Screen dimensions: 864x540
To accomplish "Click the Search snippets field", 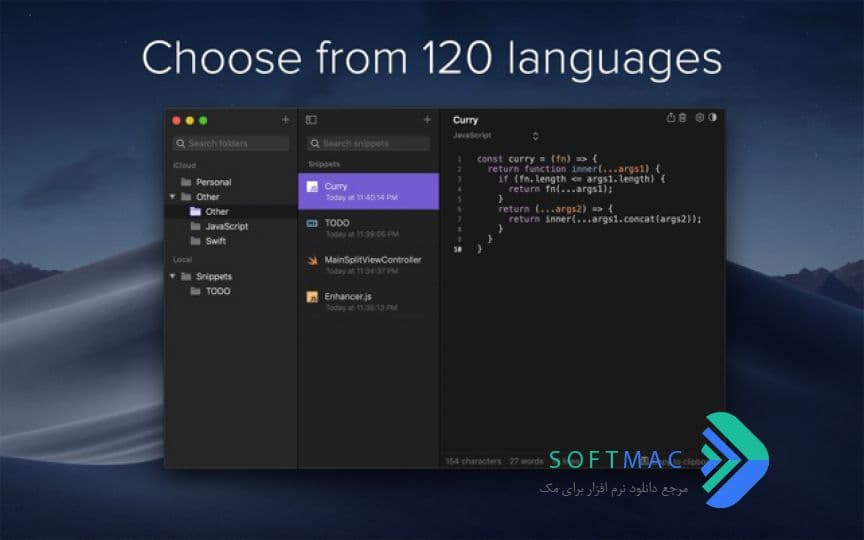I will [369, 143].
